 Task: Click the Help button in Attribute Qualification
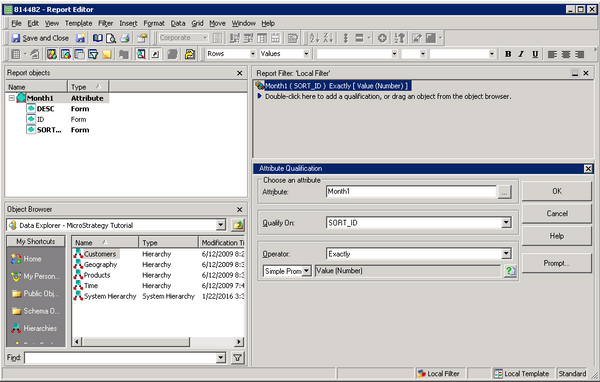point(557,236)
